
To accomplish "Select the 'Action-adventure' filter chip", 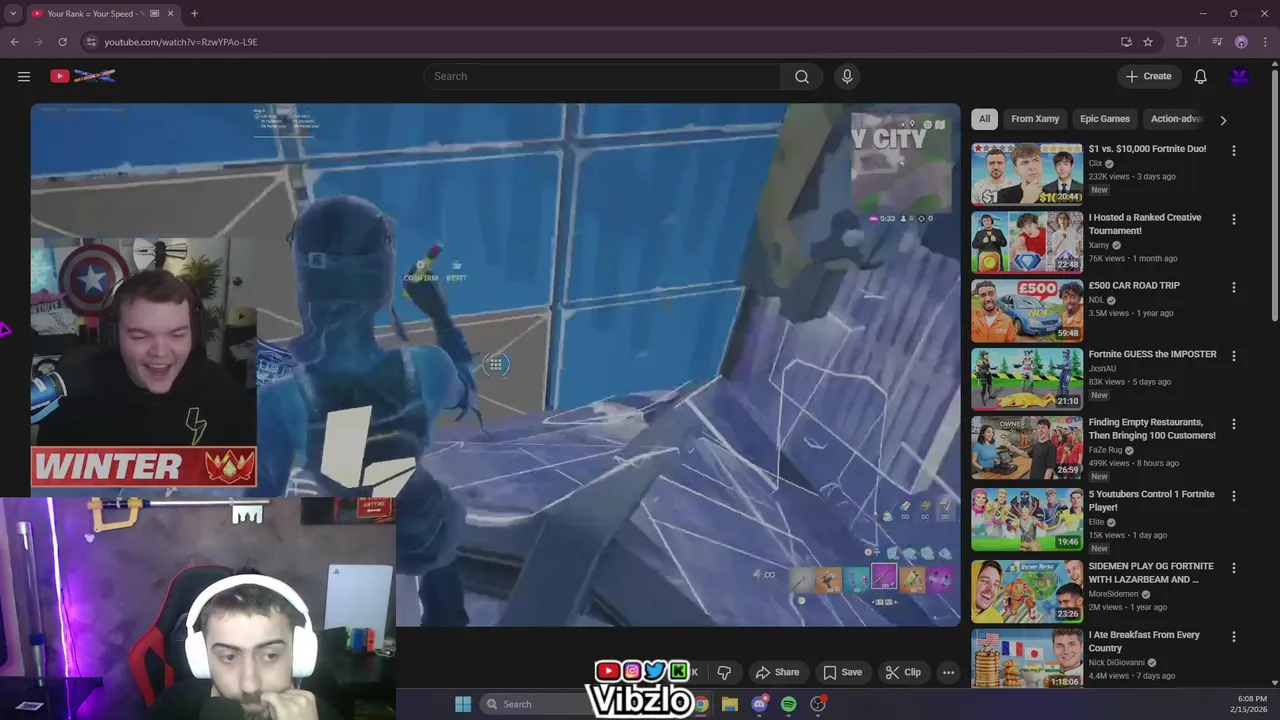I will click(x=1176, y=119).
